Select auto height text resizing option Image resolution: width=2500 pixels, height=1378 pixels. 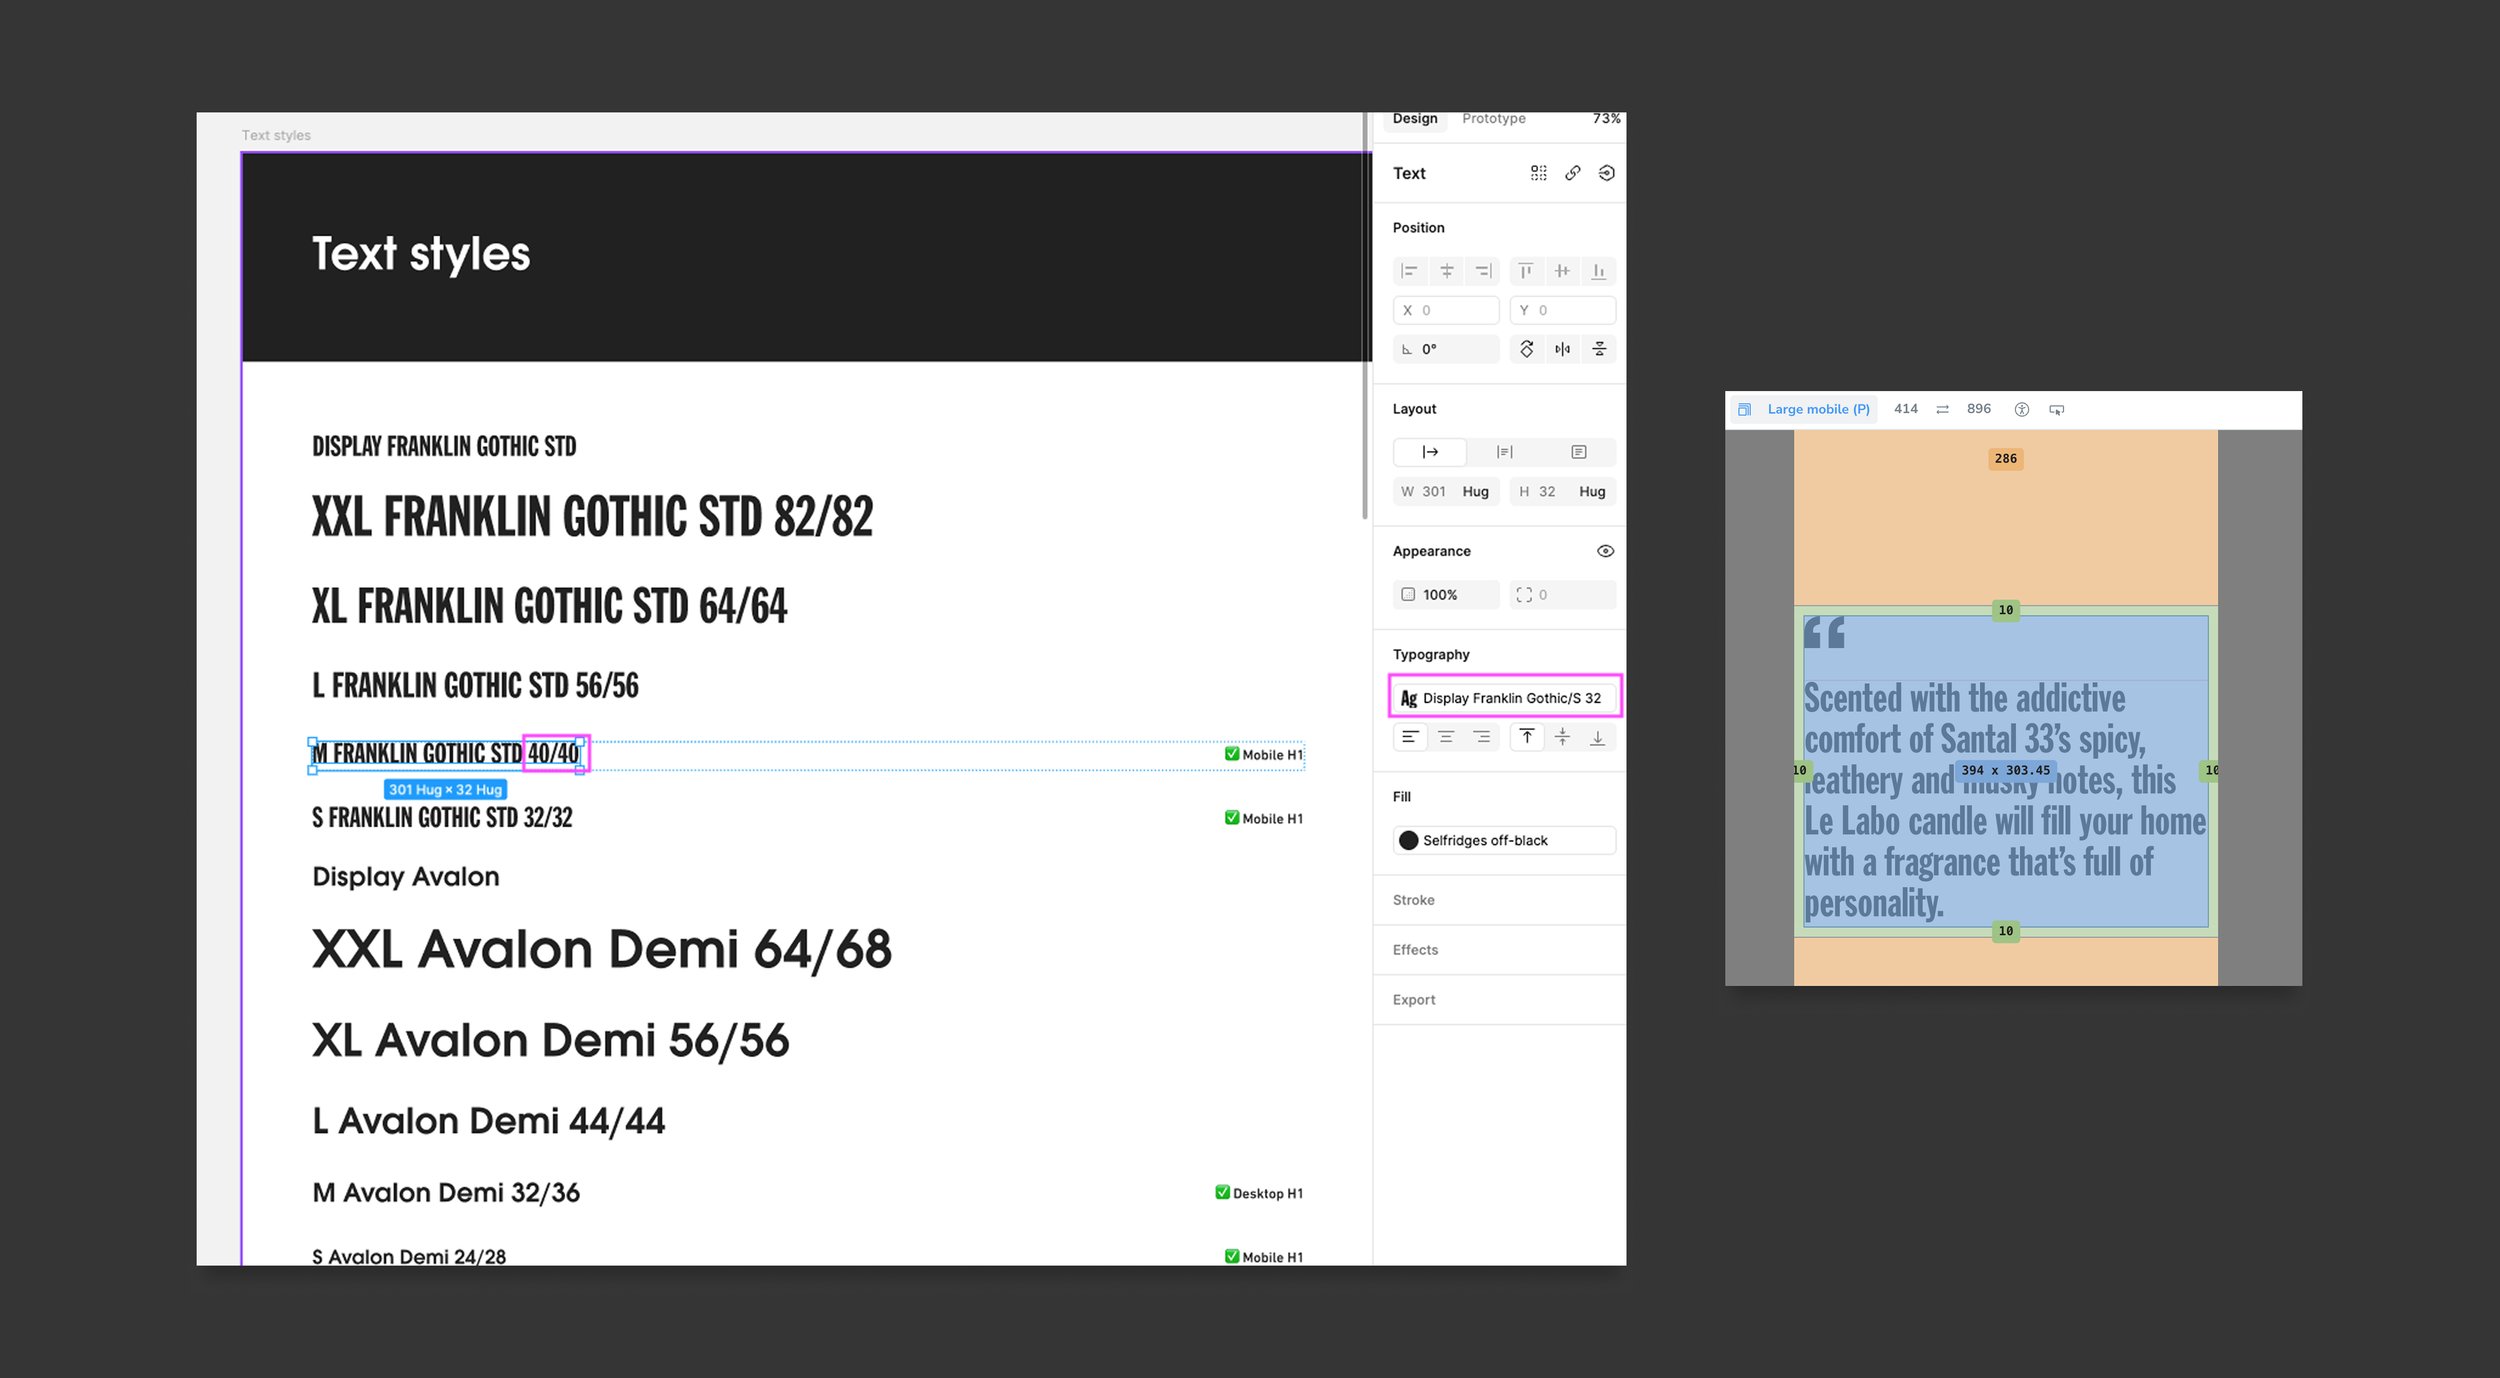pyautogui.click(x=1504, y=452)
